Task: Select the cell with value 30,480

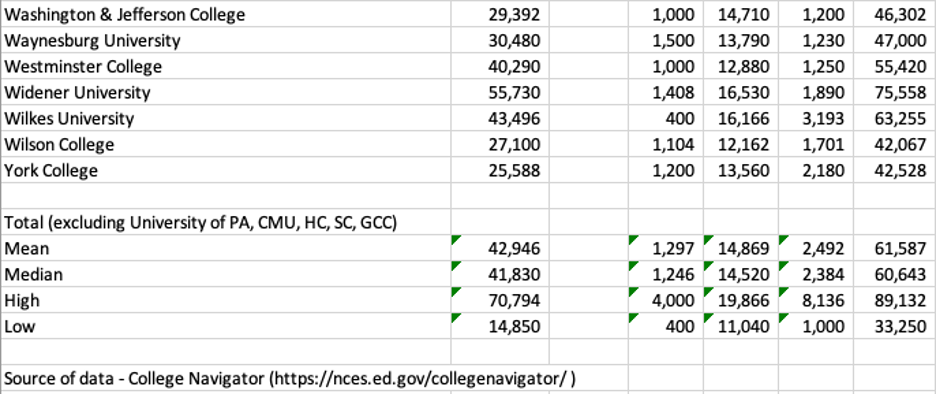Action: (500, 41)
